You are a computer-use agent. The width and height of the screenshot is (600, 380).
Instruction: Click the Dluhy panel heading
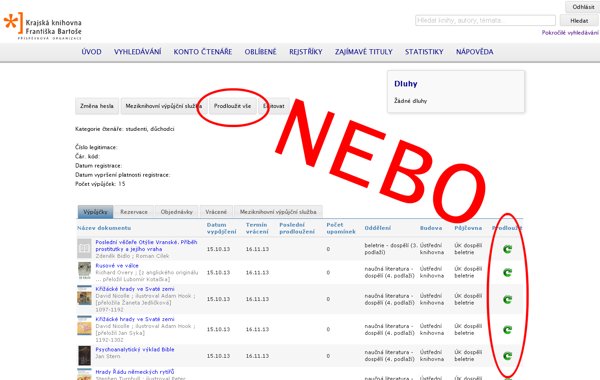(406, 84)
